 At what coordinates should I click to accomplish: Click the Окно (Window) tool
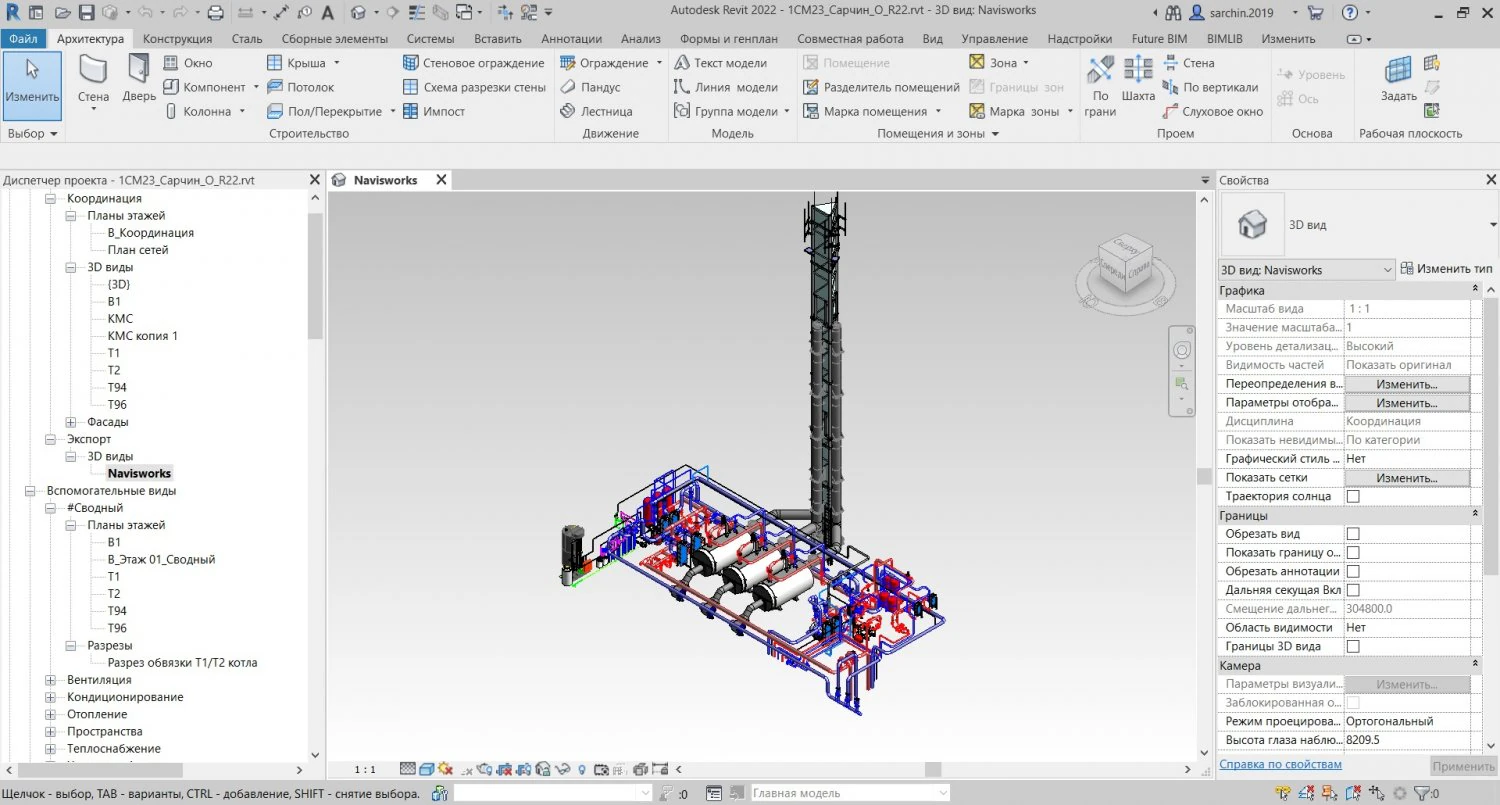point(188,62)
